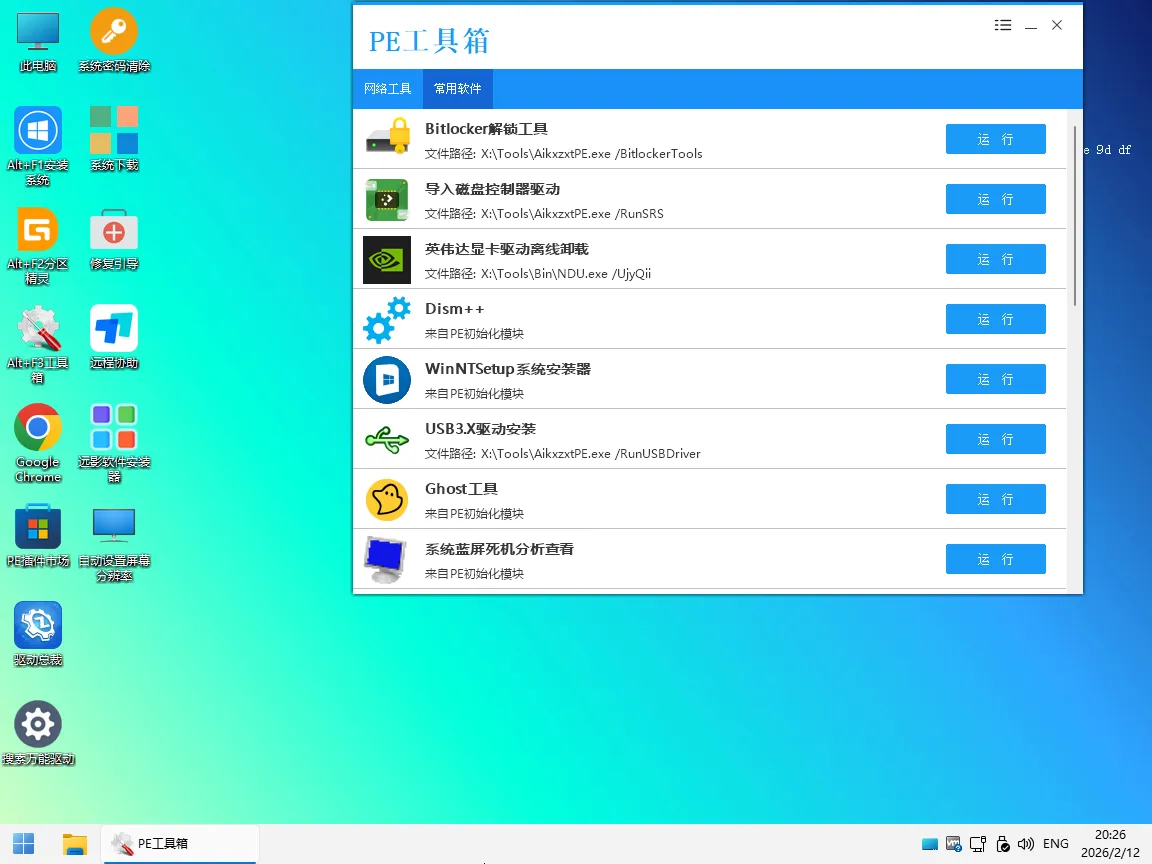Run the Bitlocker解锁工具 via its 运行 button
This screenshot has width=1152, height=864.
[x=995, y=139]
